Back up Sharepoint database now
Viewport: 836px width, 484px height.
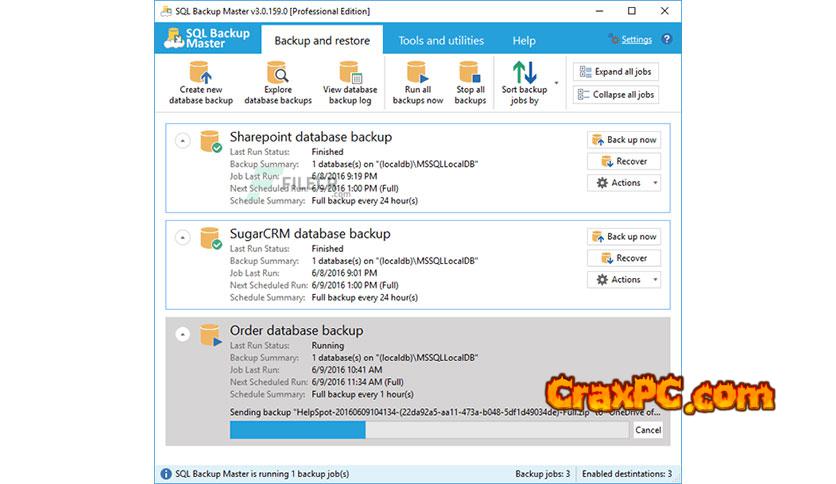coord(624,140)
